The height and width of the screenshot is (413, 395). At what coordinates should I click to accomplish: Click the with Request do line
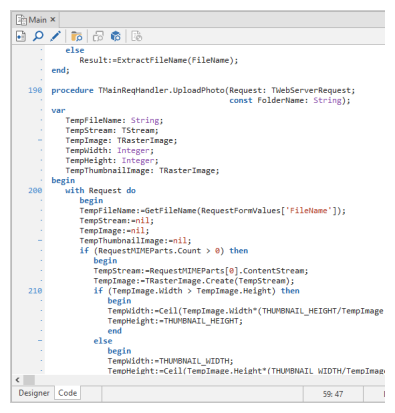click(x=100, y=191)
